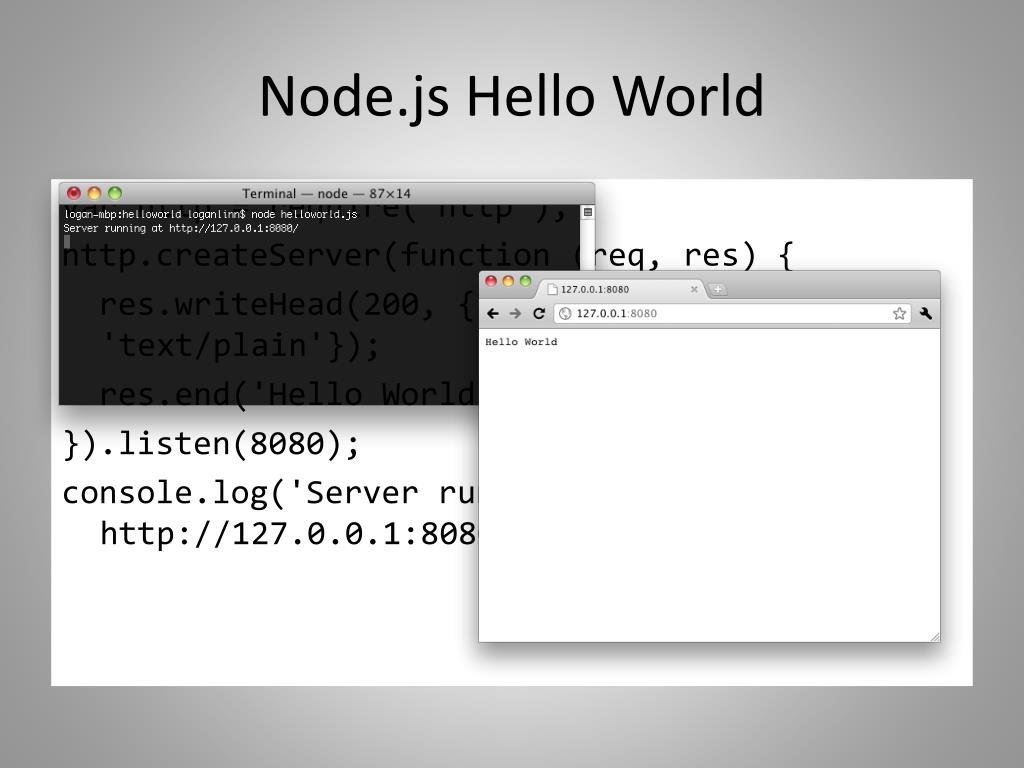
Task: Click the '}).listen(8080);' code line
Action: (x=212, y=445)
